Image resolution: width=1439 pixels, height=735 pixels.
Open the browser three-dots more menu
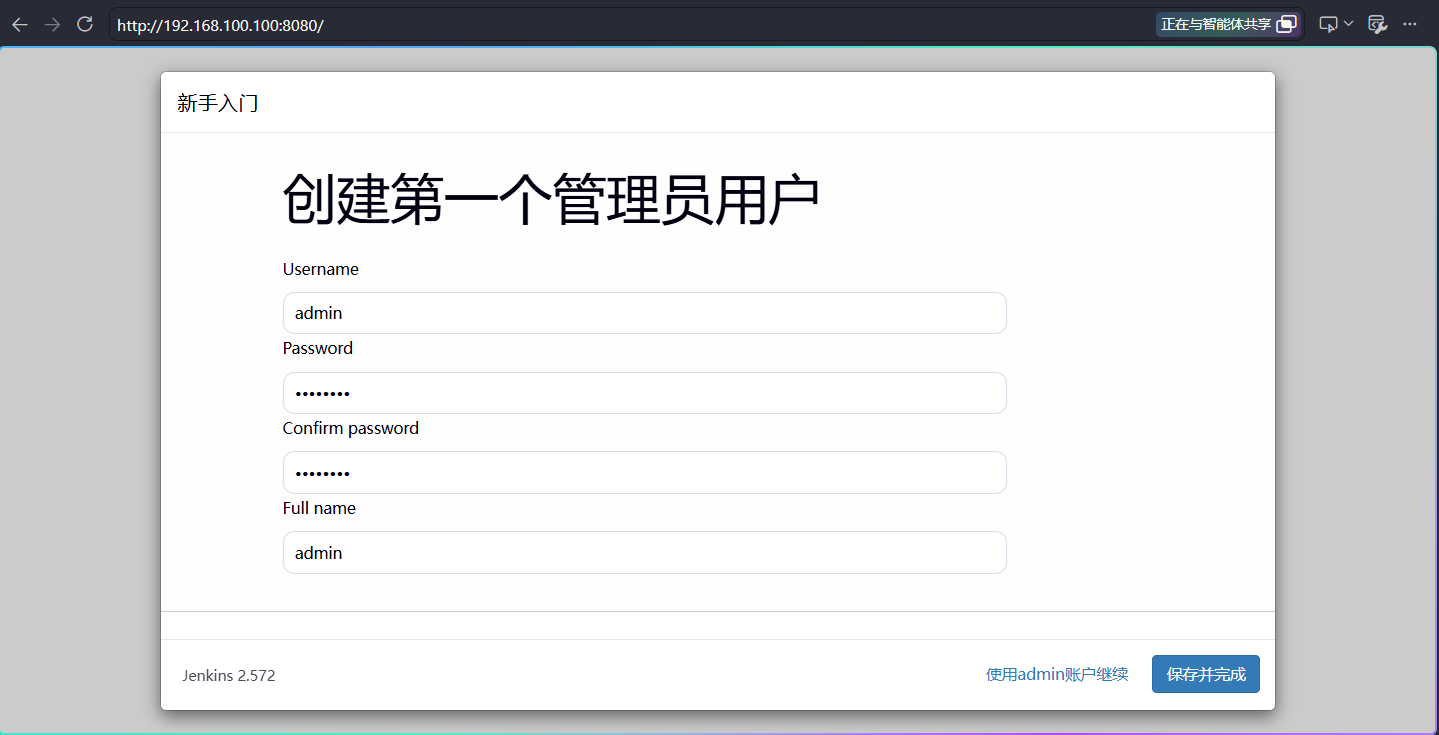point(1410,24)
